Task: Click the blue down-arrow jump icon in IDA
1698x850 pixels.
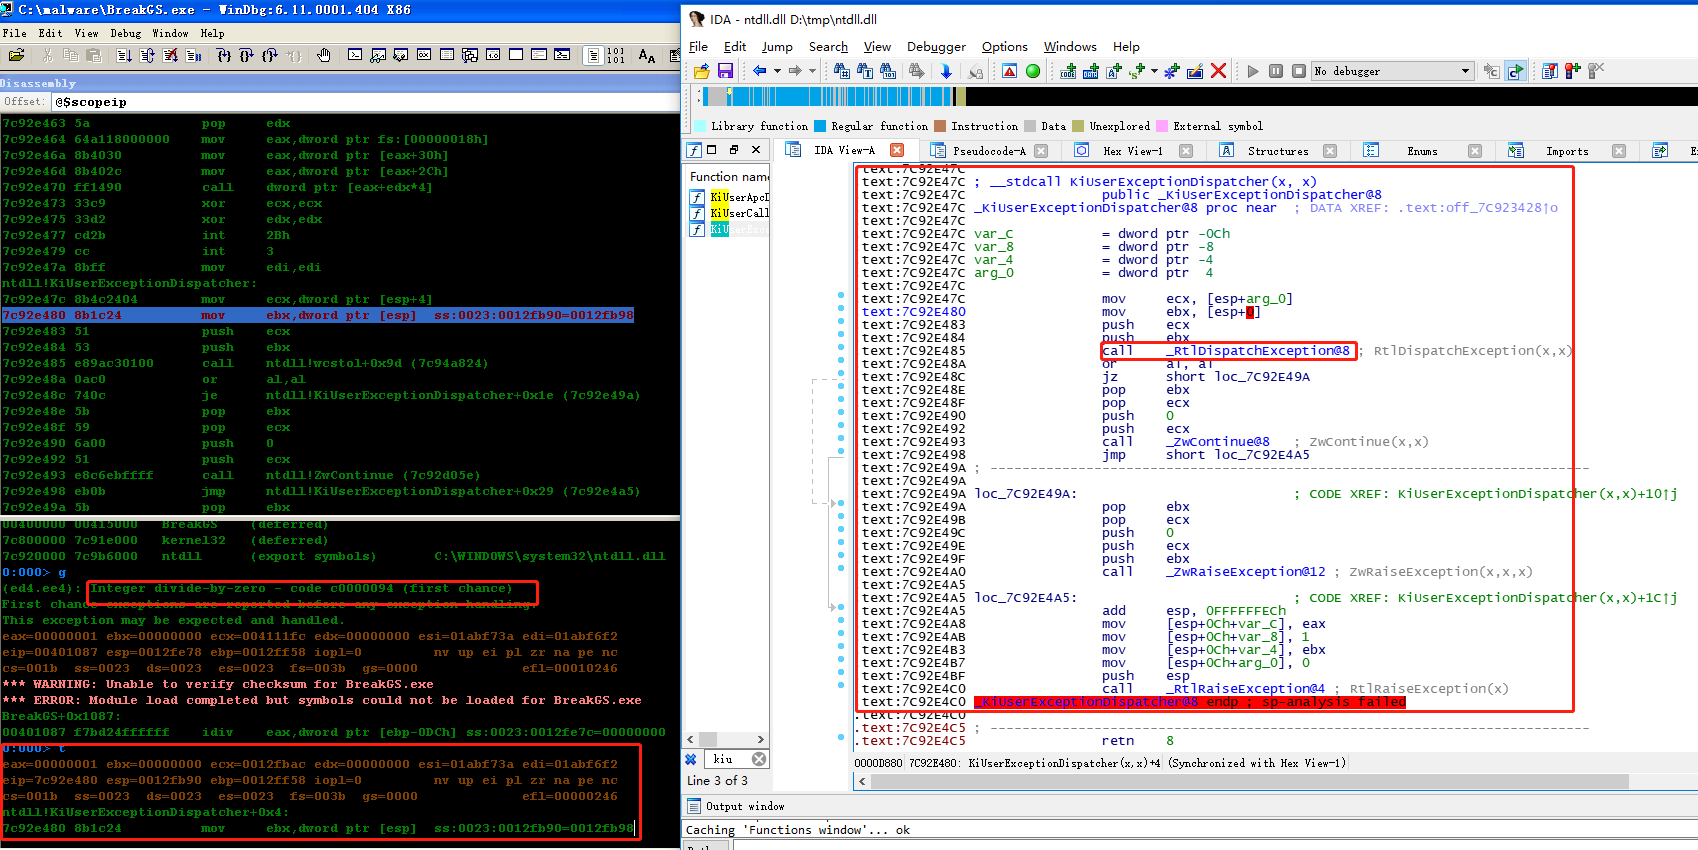Action: pos(946,71)
